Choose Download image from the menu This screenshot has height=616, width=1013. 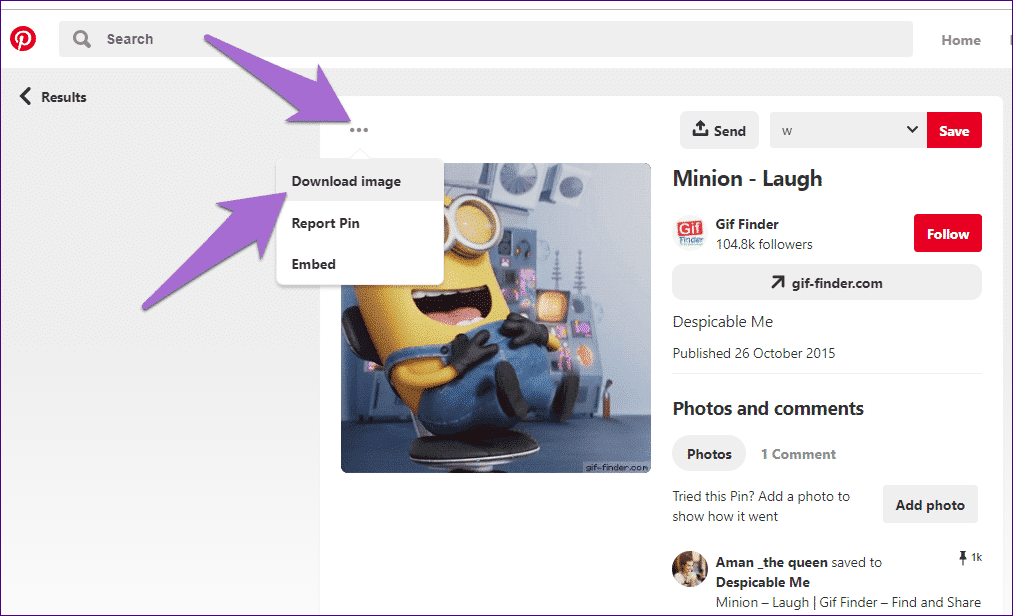click(360, 181)
